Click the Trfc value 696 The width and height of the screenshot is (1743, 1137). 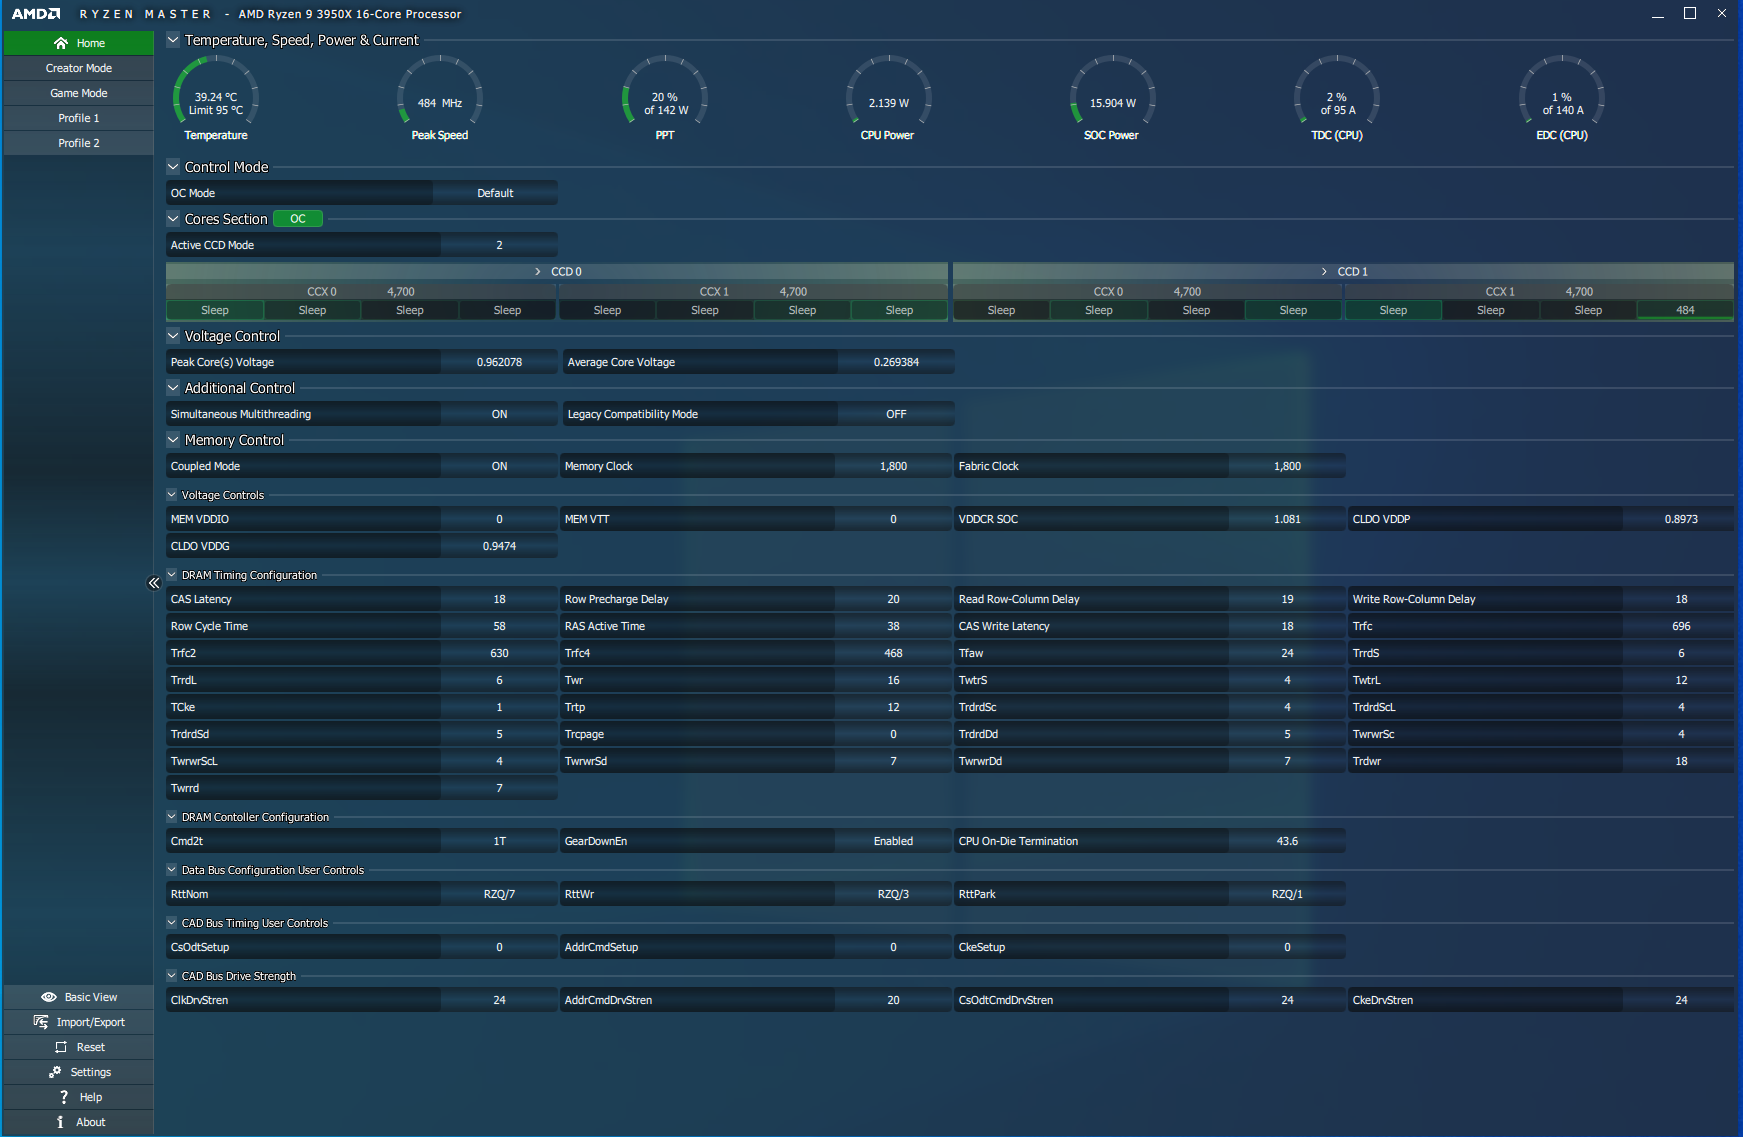pos(1681,626)
